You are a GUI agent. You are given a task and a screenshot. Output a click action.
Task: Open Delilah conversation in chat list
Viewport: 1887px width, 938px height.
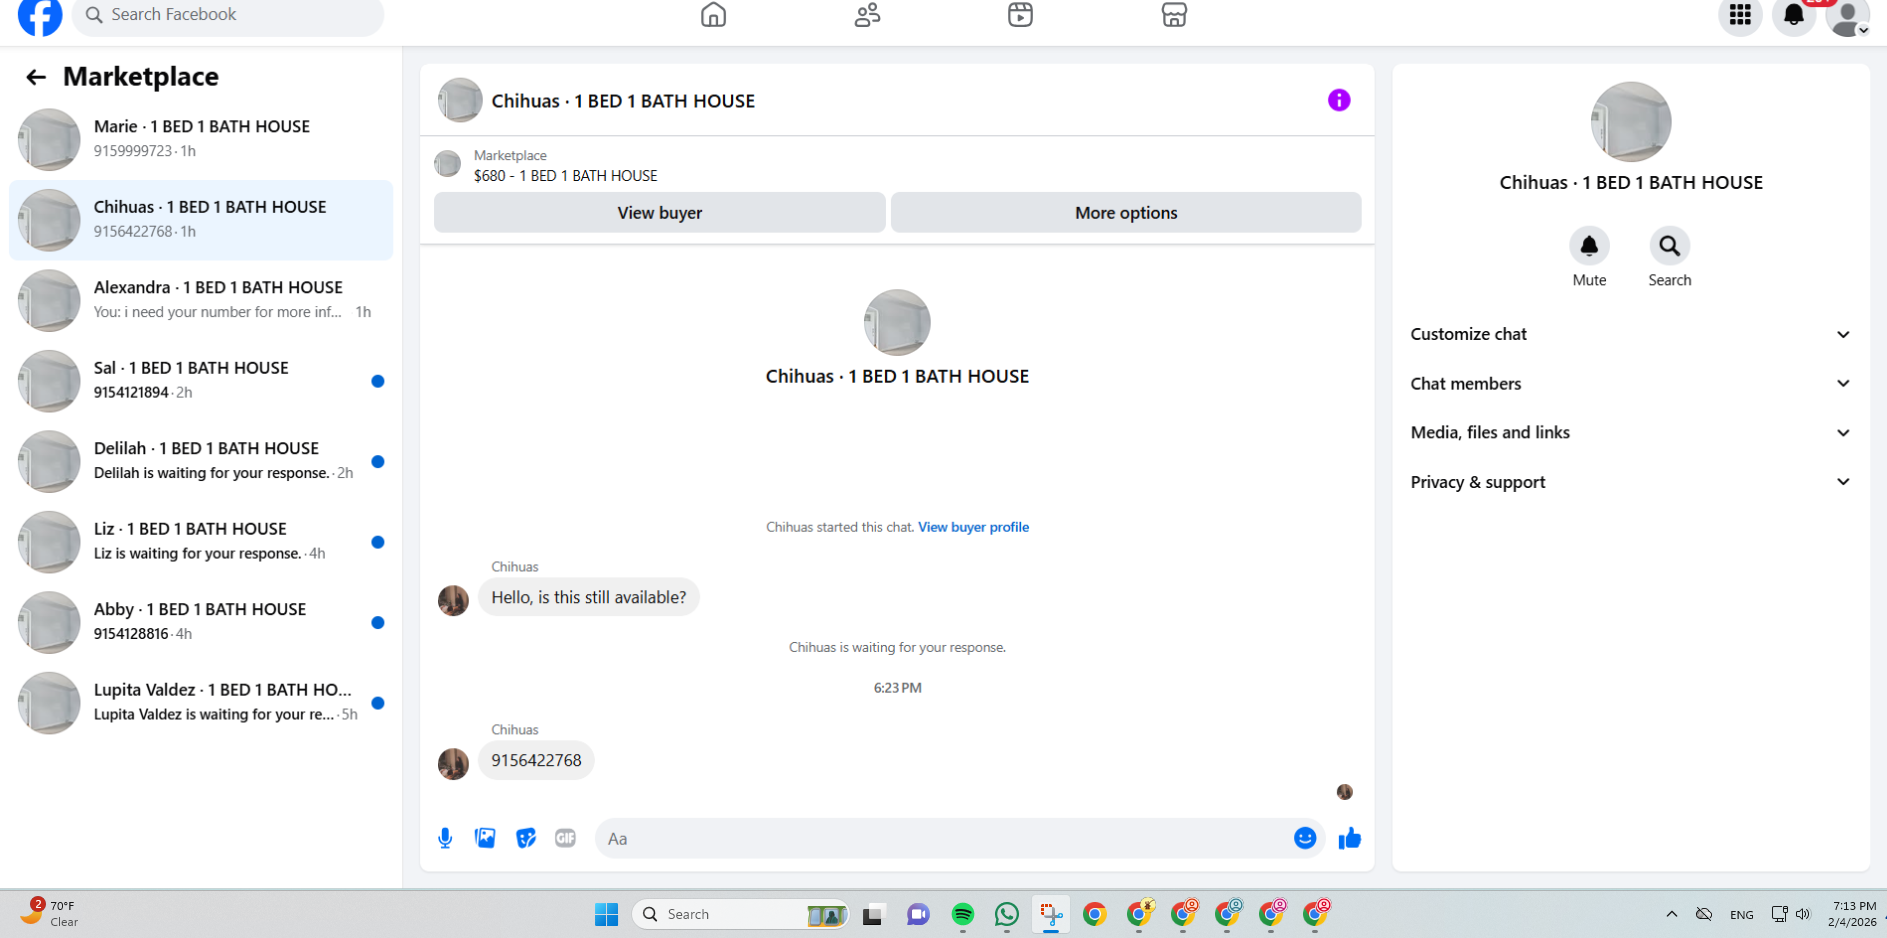tap(201, 461)
